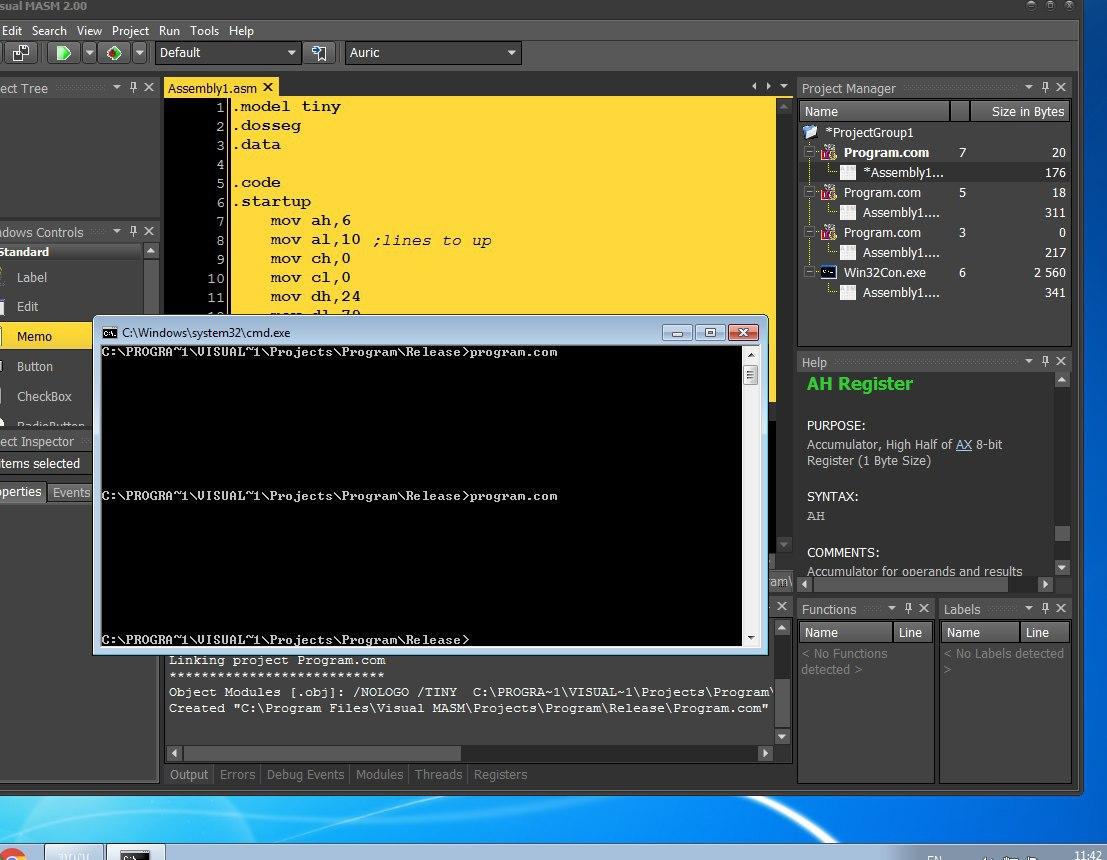Click the cmd.exe window vertical scrollbar thumb
Image resolution: width=1107 pixels, height=860 pixels.
pos(750,374)
